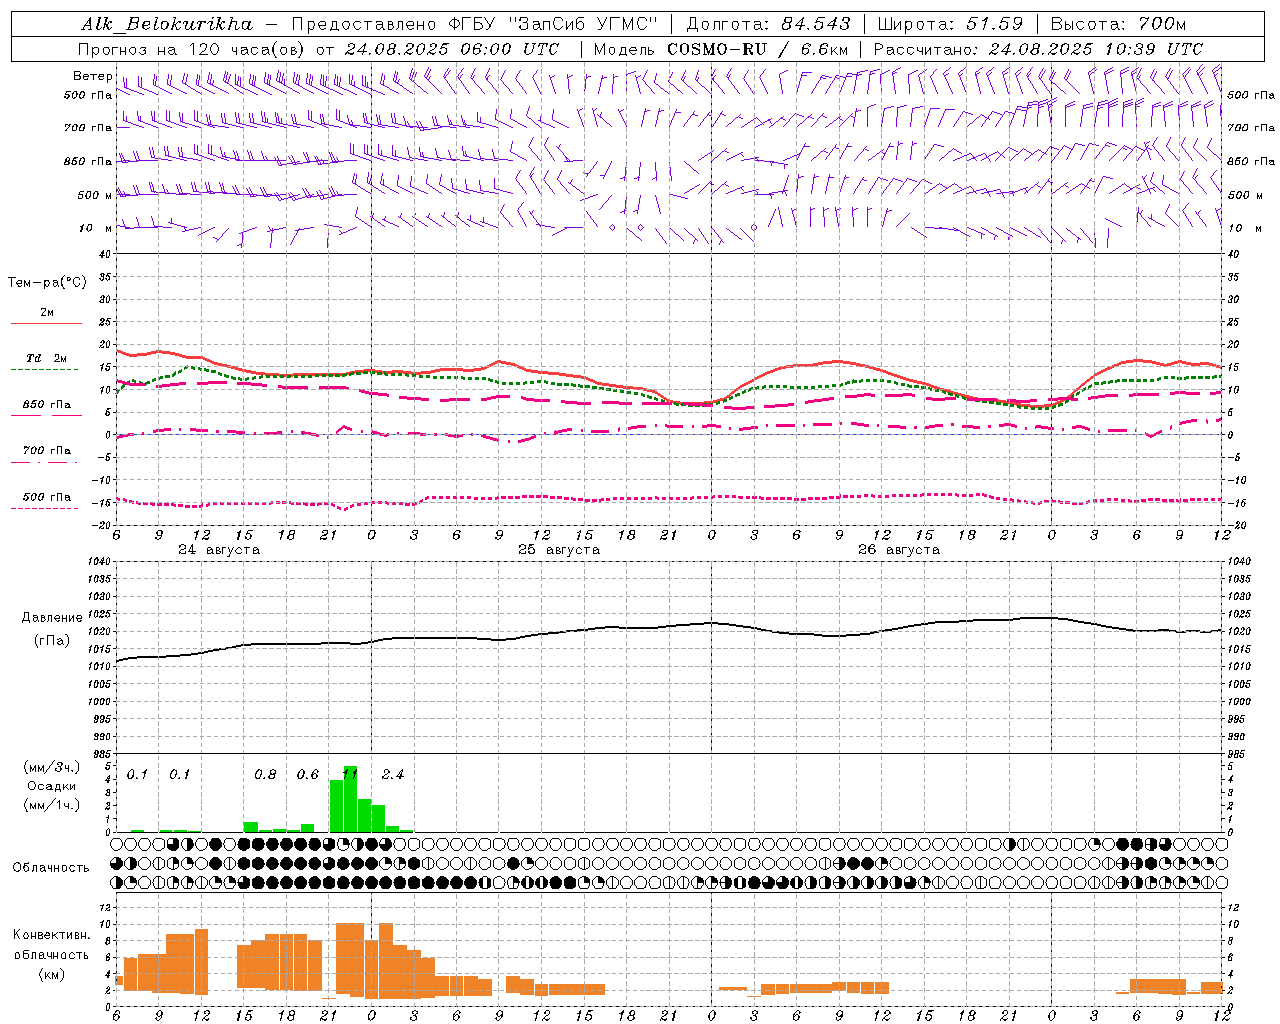Click the Ветер wind section label
The image size is (1280, 1024).
[x=93, y=76]
